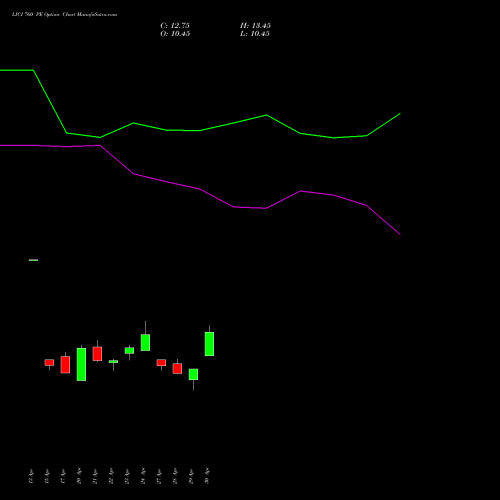Click the red candlestick for 21 Apr
The width and height of the screenshot is (500, 500).
point(97,353)
